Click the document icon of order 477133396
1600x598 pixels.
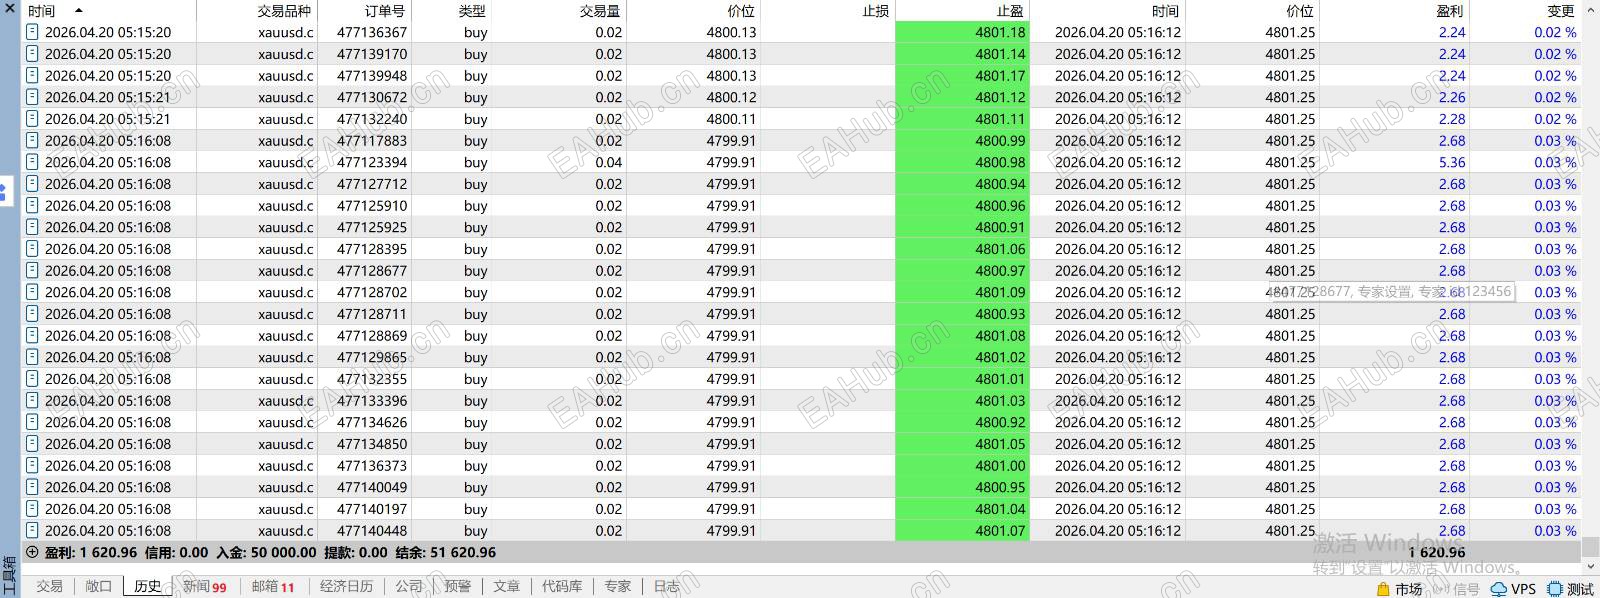point(32,400)
